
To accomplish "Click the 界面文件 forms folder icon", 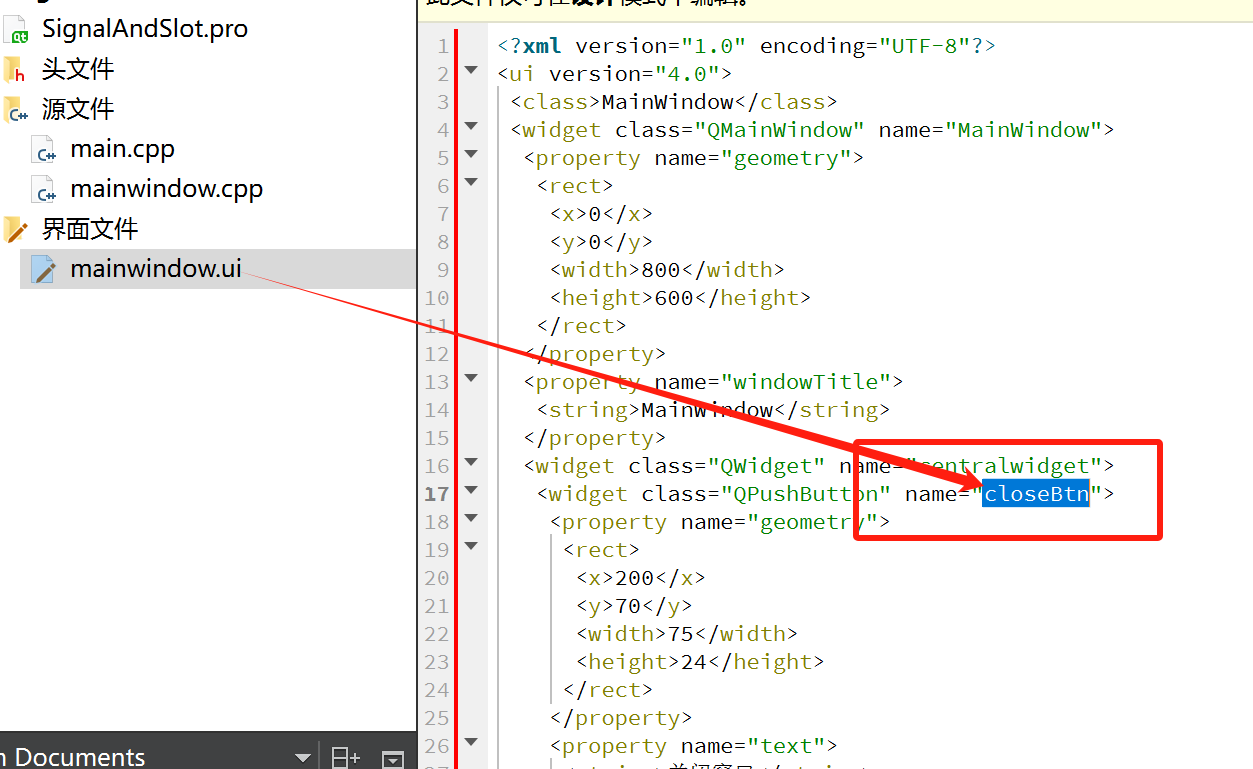I will (x=15, y=230).
